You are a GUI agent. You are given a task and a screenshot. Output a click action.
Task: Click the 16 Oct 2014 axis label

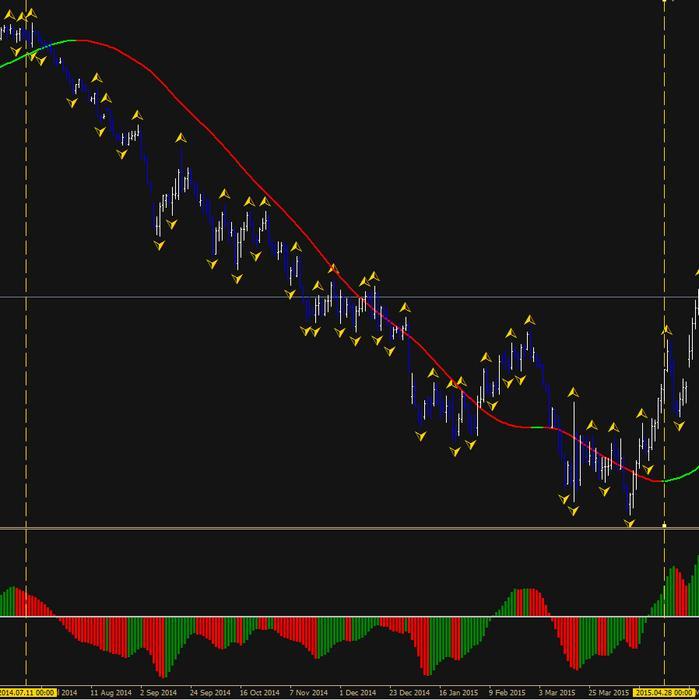[259, 693]
